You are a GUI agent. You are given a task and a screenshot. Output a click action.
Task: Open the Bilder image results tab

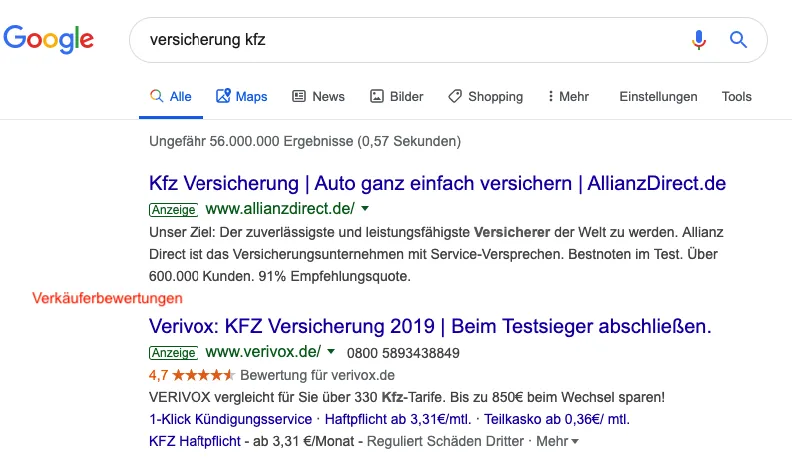pos(397,96)
